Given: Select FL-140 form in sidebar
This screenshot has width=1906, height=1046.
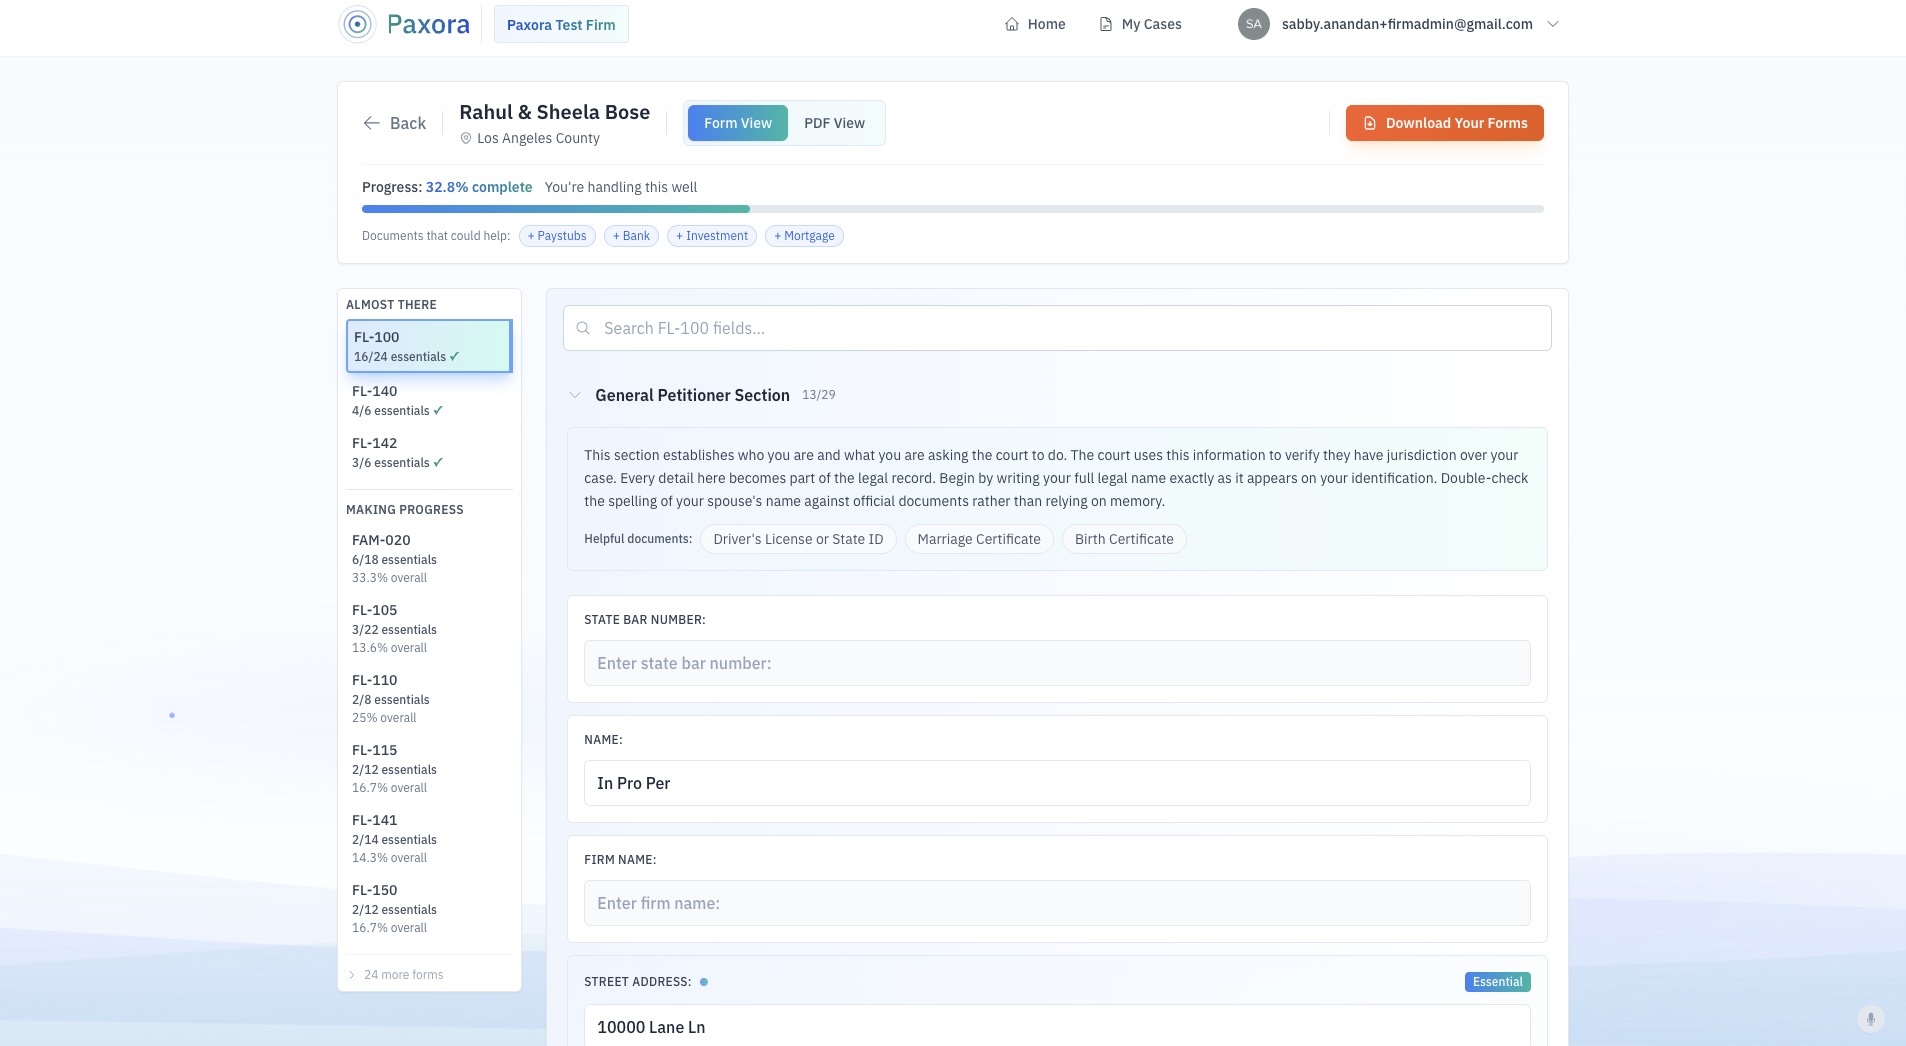Looking at the screenshot, I should [x=428, y=400].
